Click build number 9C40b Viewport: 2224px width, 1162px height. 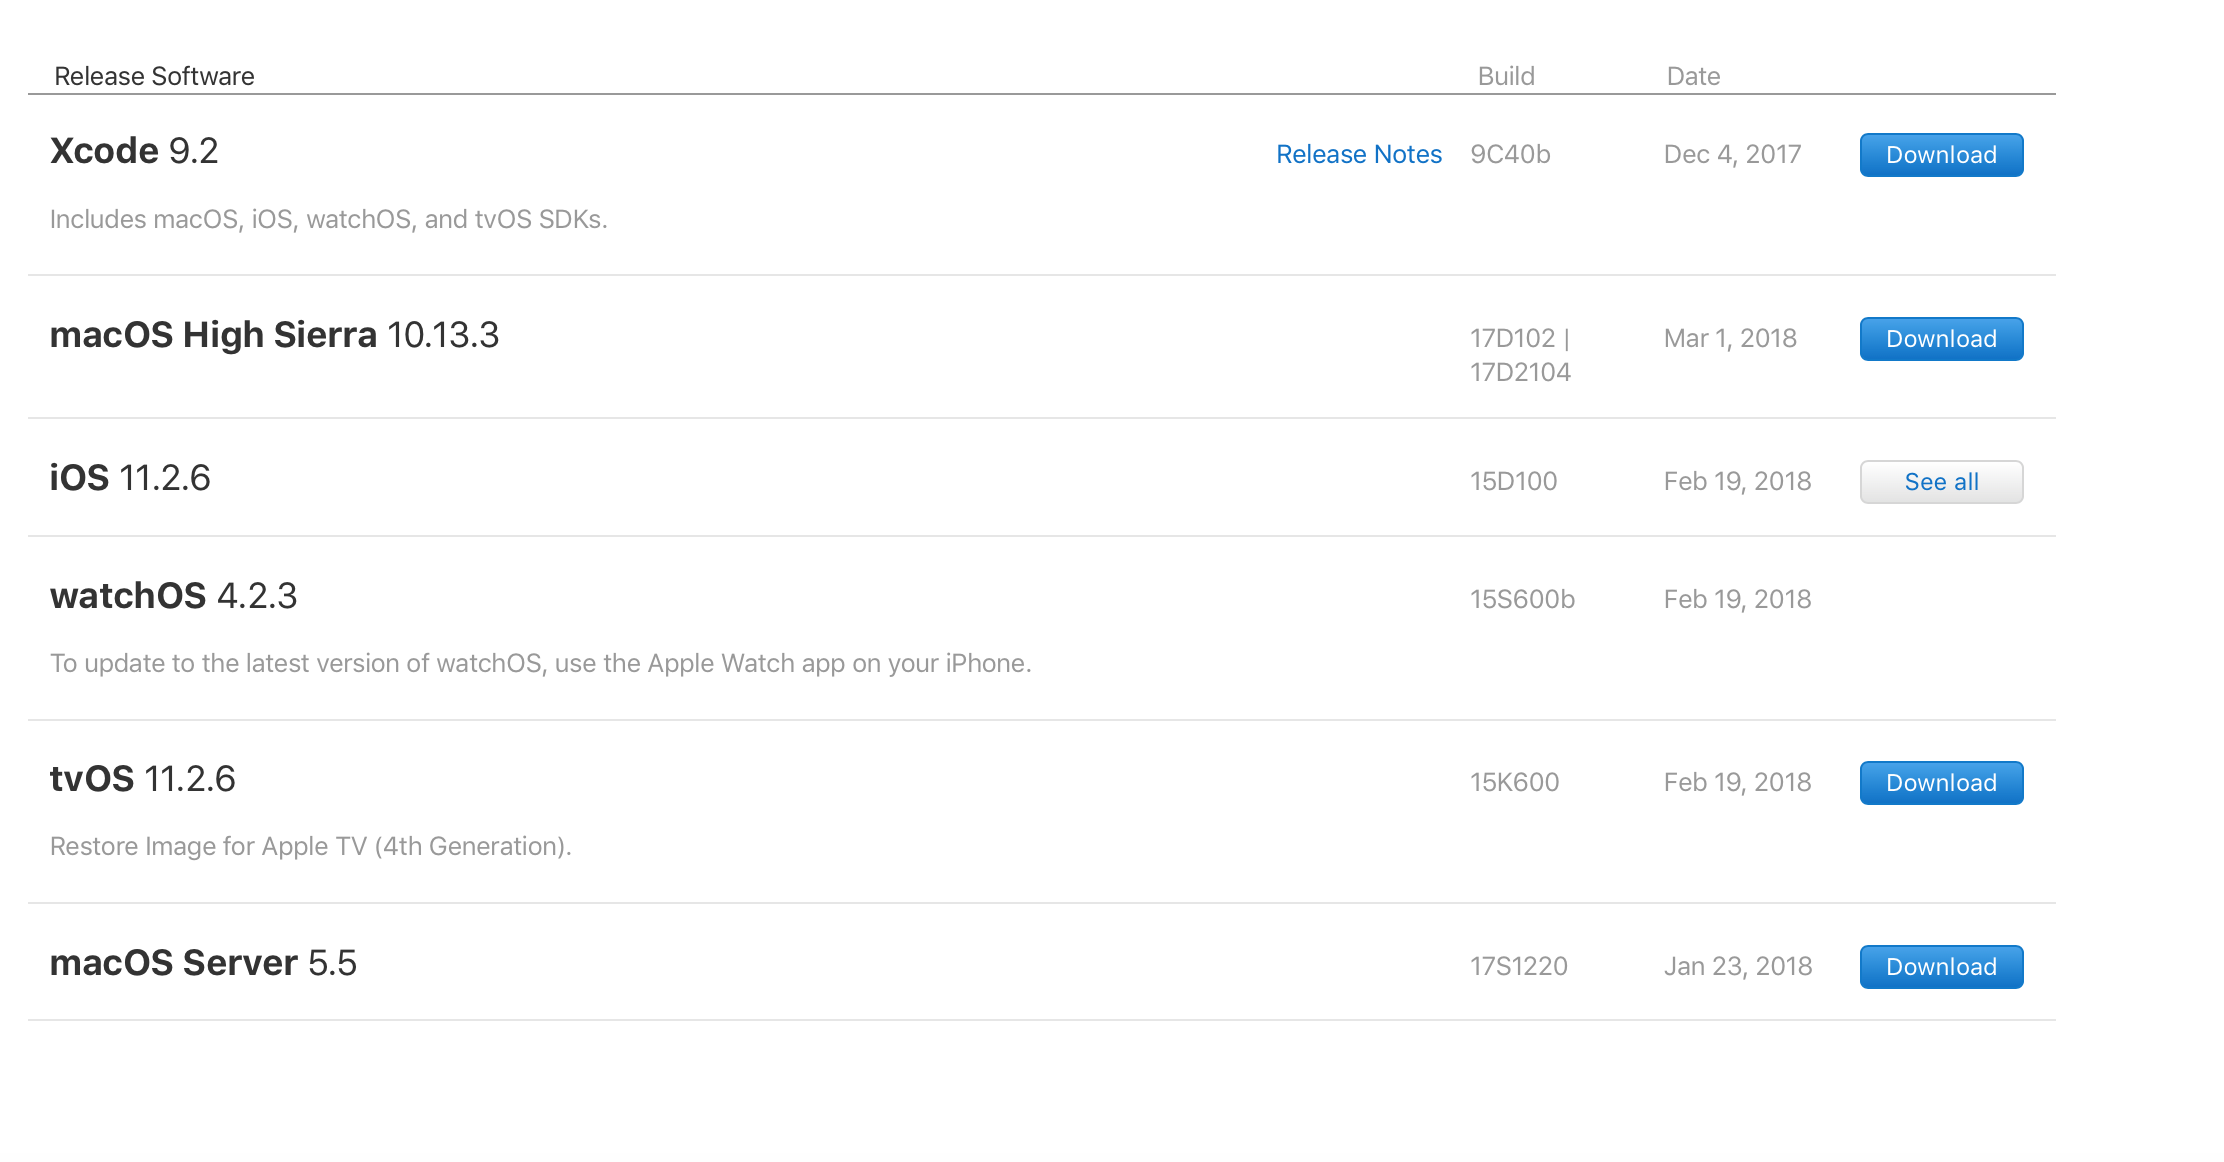1509,155
